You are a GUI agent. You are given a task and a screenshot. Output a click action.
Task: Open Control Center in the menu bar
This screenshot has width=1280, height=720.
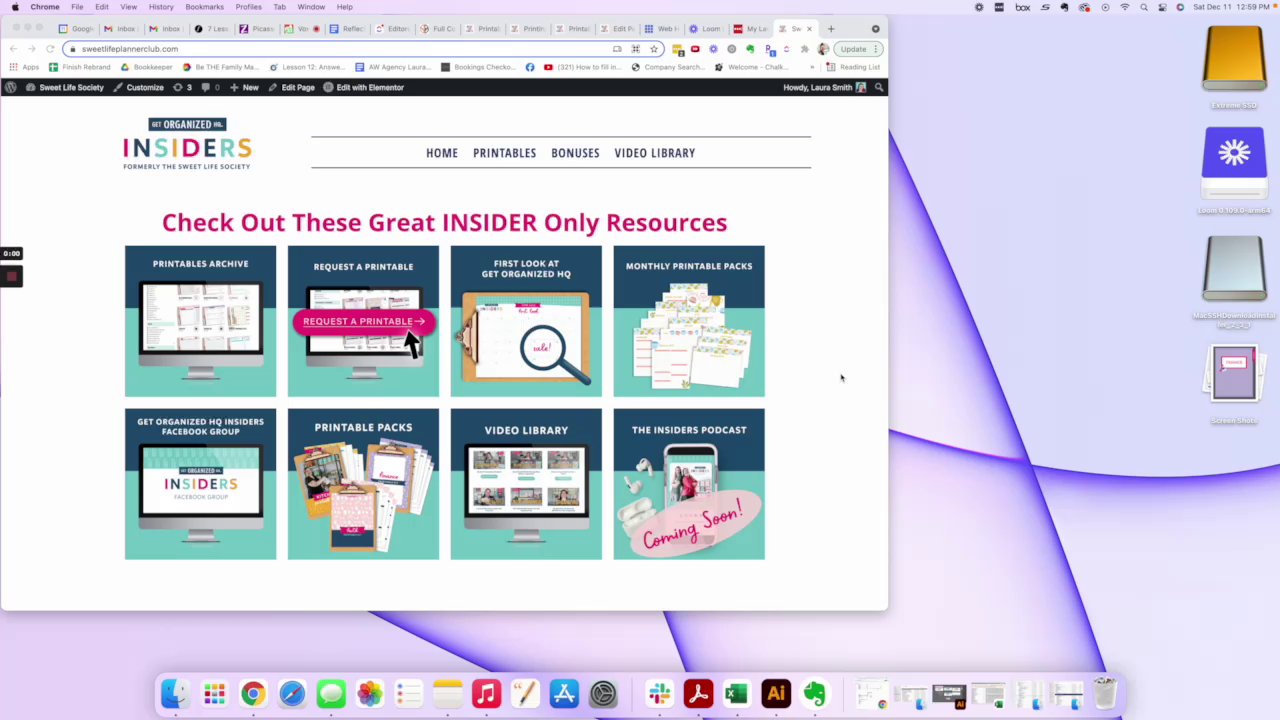(x=1161, y=7)
